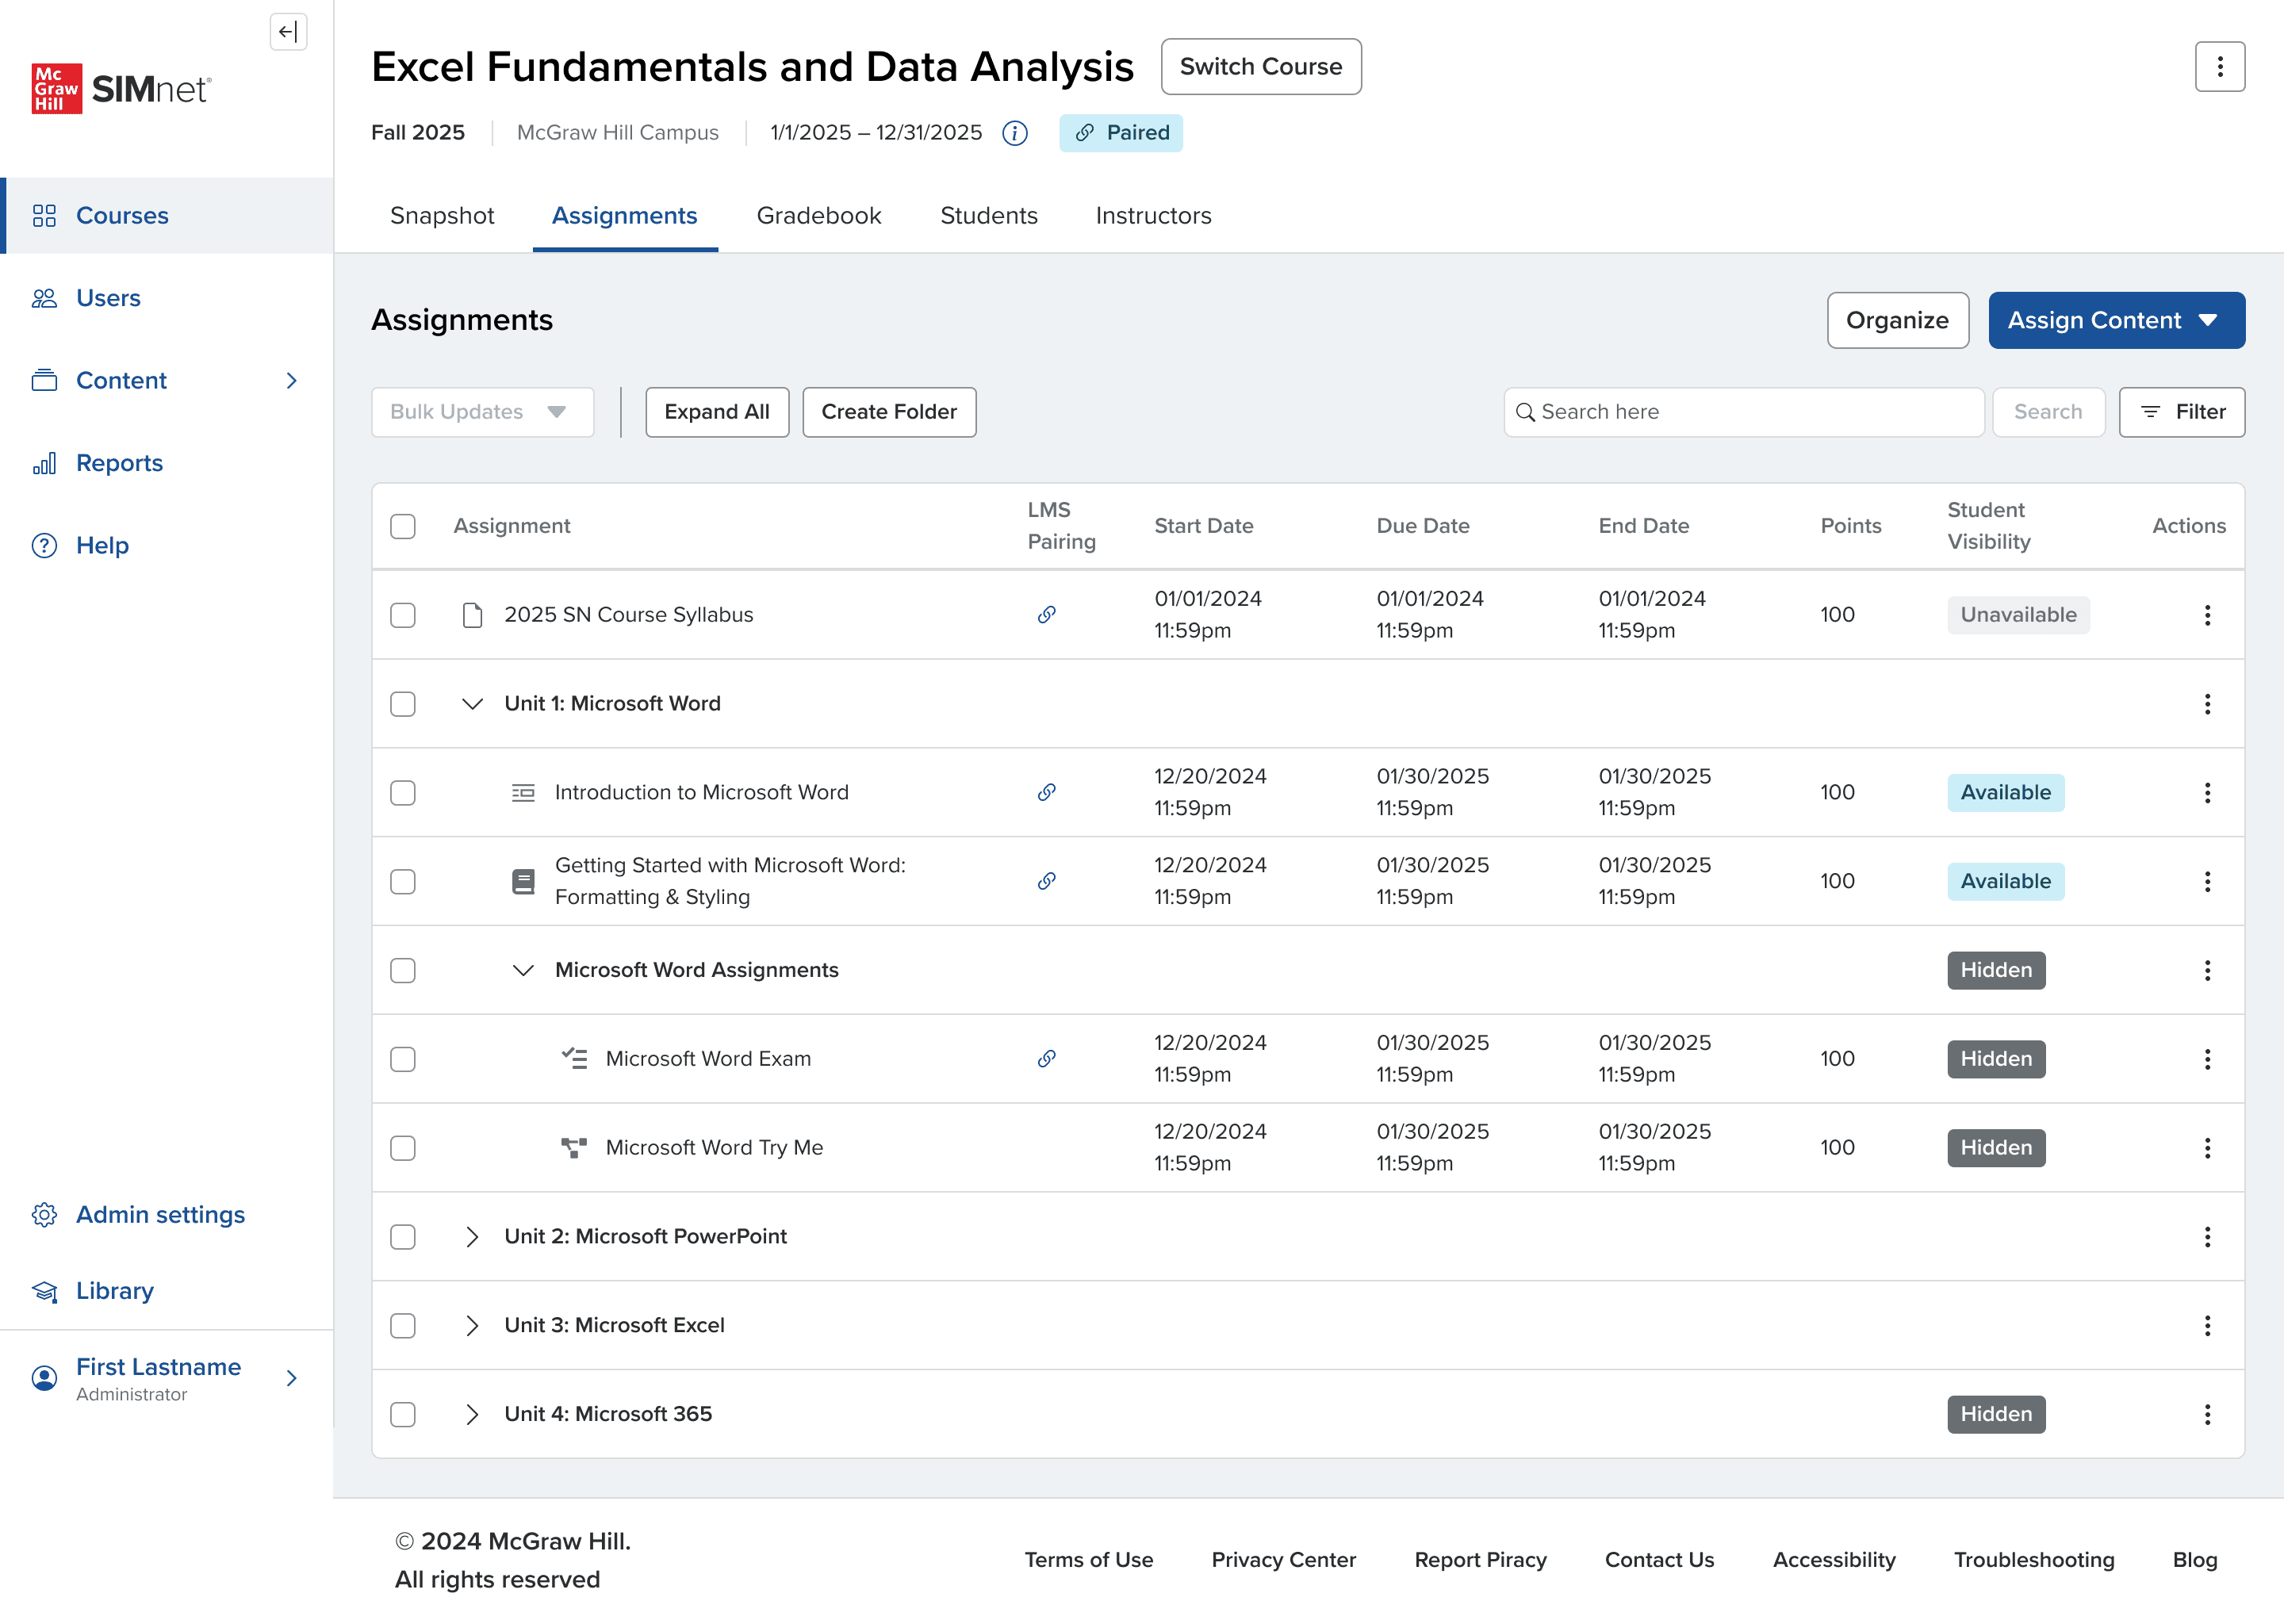This screenshot has height=1624, width=2284.
Task: Click the Admin settings gear icon
Action: pos(44,1214)
